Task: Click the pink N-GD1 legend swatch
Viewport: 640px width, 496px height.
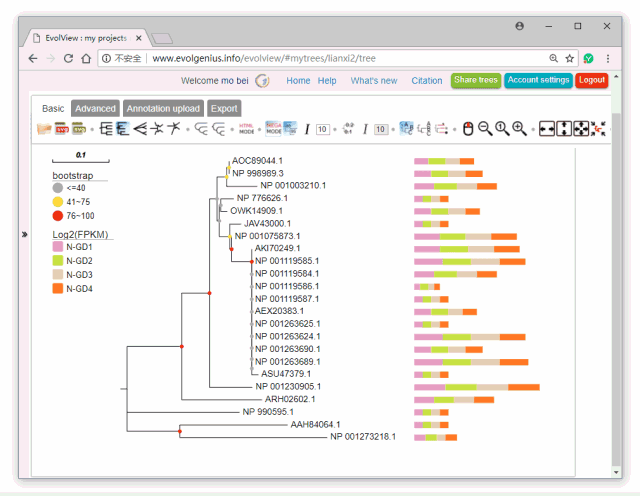Action: (58, 247)
